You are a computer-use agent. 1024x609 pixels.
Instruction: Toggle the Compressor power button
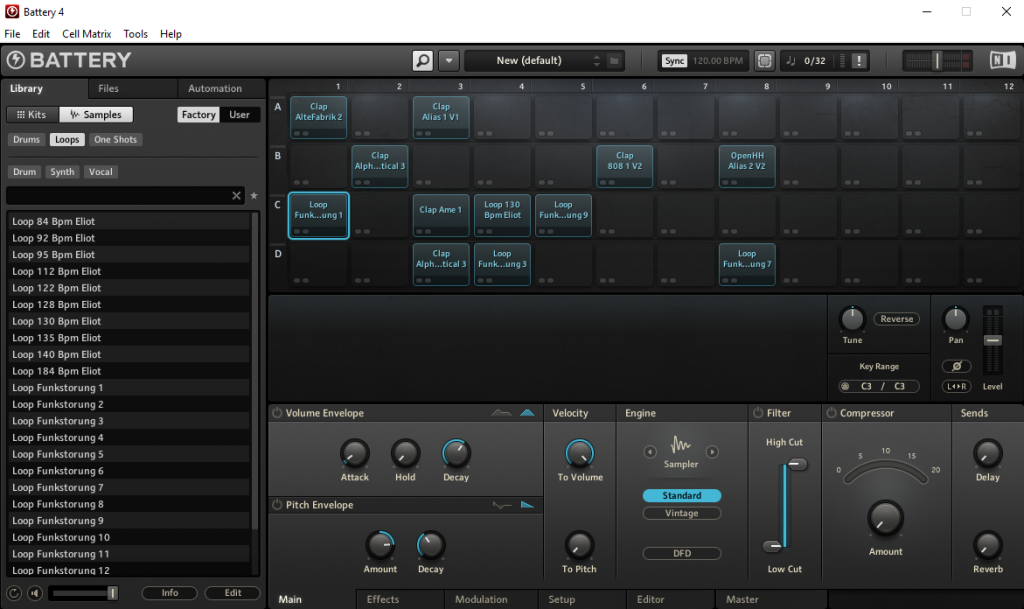click(831, 413)
